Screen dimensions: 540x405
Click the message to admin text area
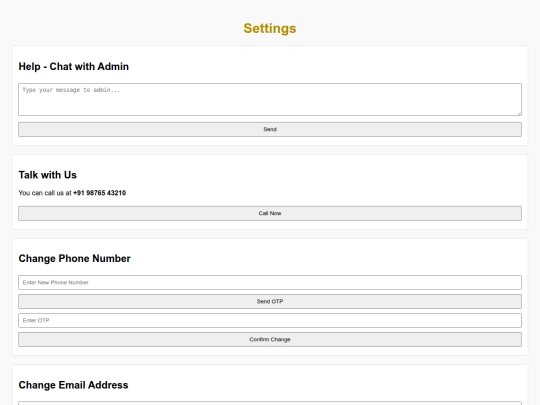coord(270,99)
